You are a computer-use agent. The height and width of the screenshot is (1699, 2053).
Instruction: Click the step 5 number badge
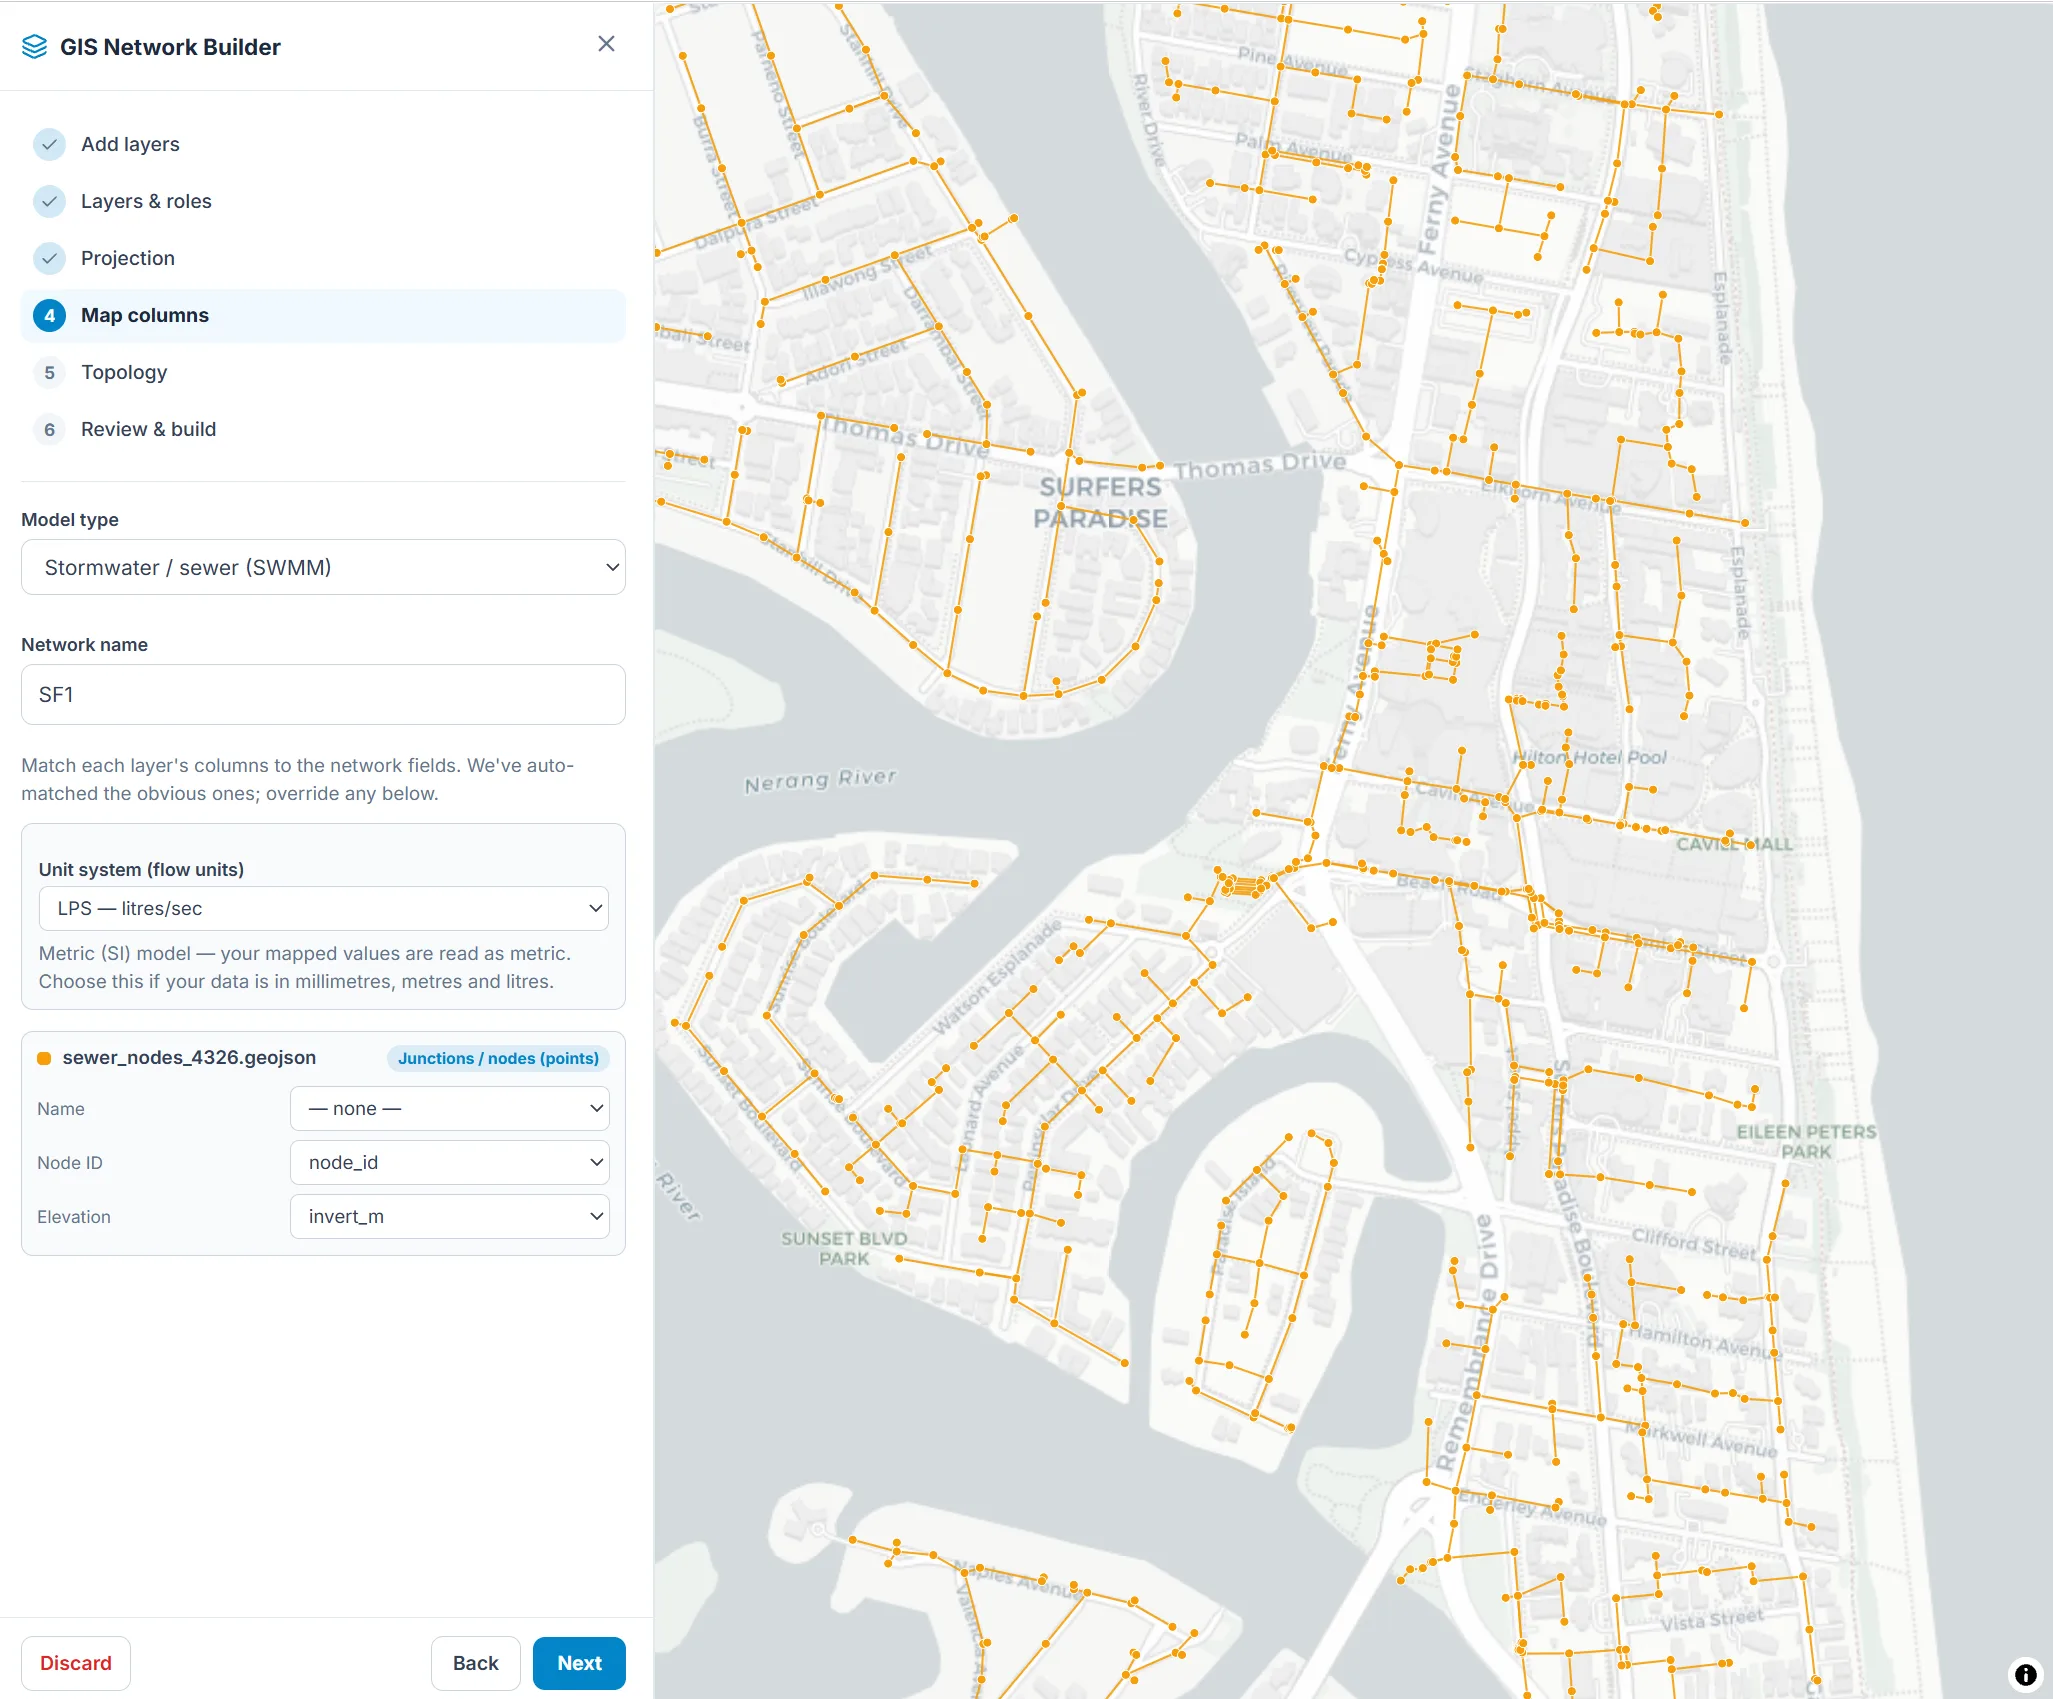tap(49, 372)
